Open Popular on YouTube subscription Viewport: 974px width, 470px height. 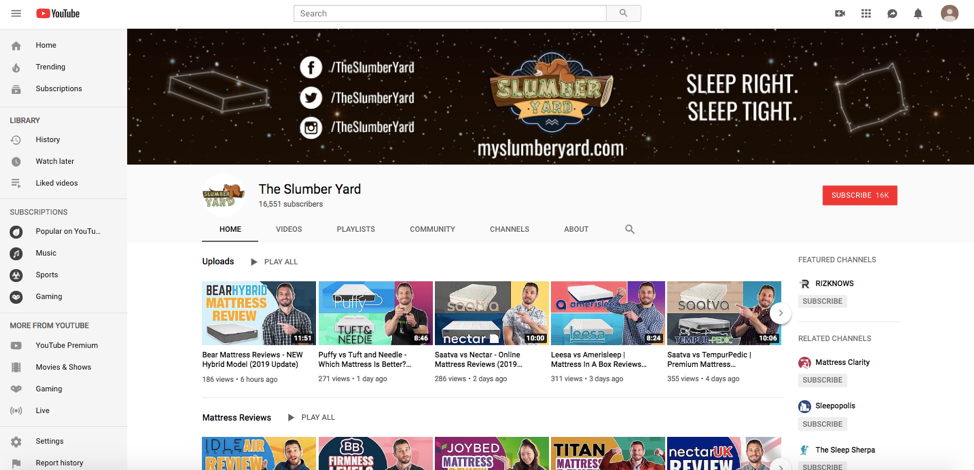[x=63, y=232]
